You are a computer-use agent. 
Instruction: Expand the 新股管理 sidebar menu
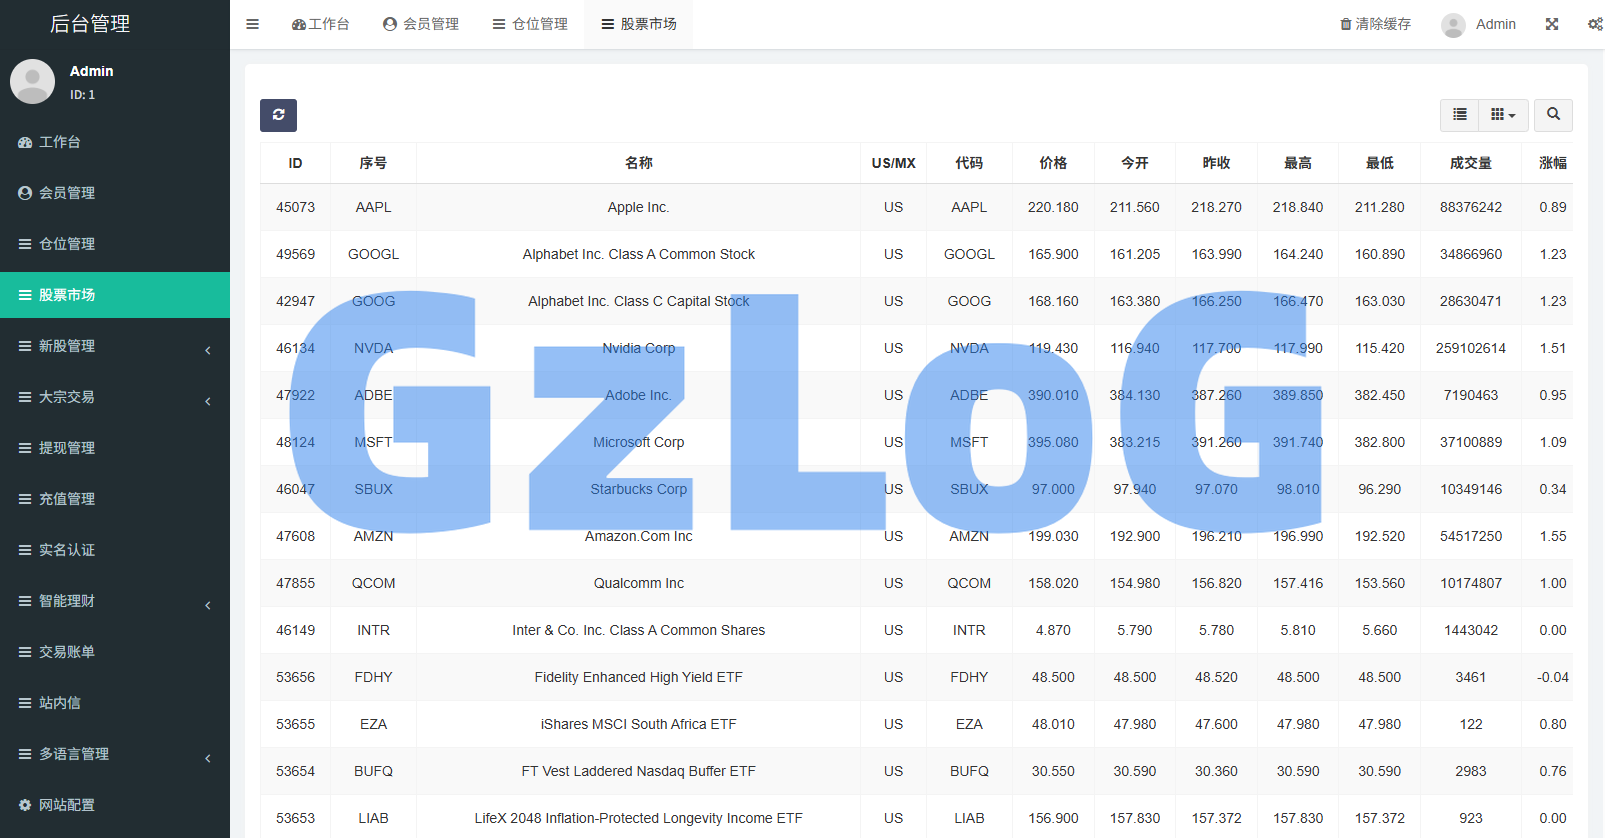pyautogui.click(x=115, y=346)
